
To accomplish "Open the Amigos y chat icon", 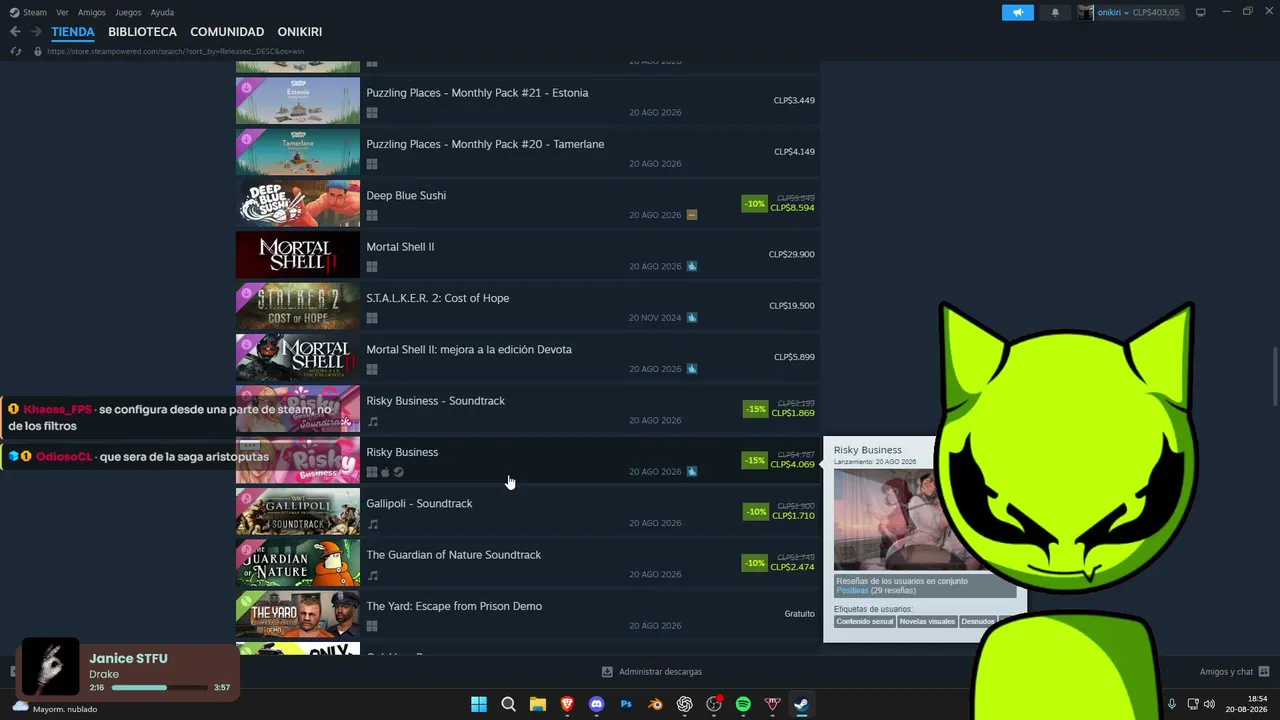I will point(1264,672).
